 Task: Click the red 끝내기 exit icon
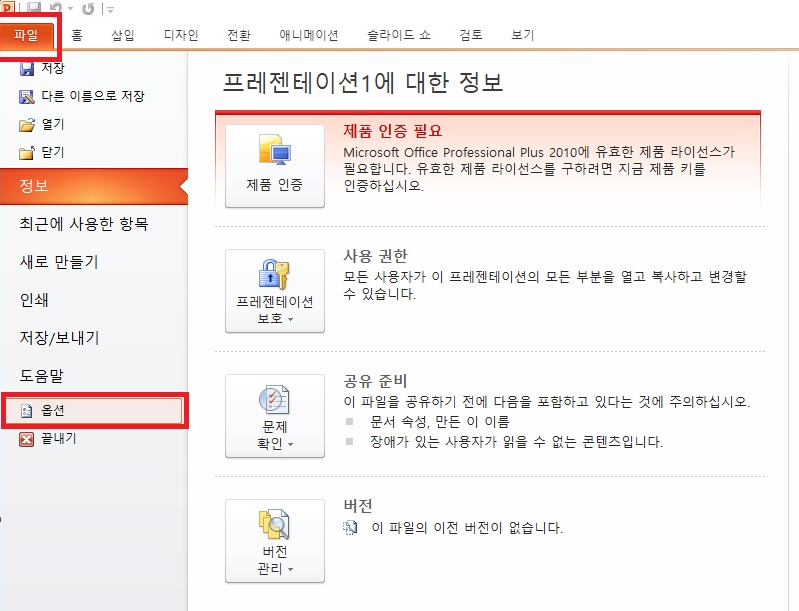coord(26,439)
